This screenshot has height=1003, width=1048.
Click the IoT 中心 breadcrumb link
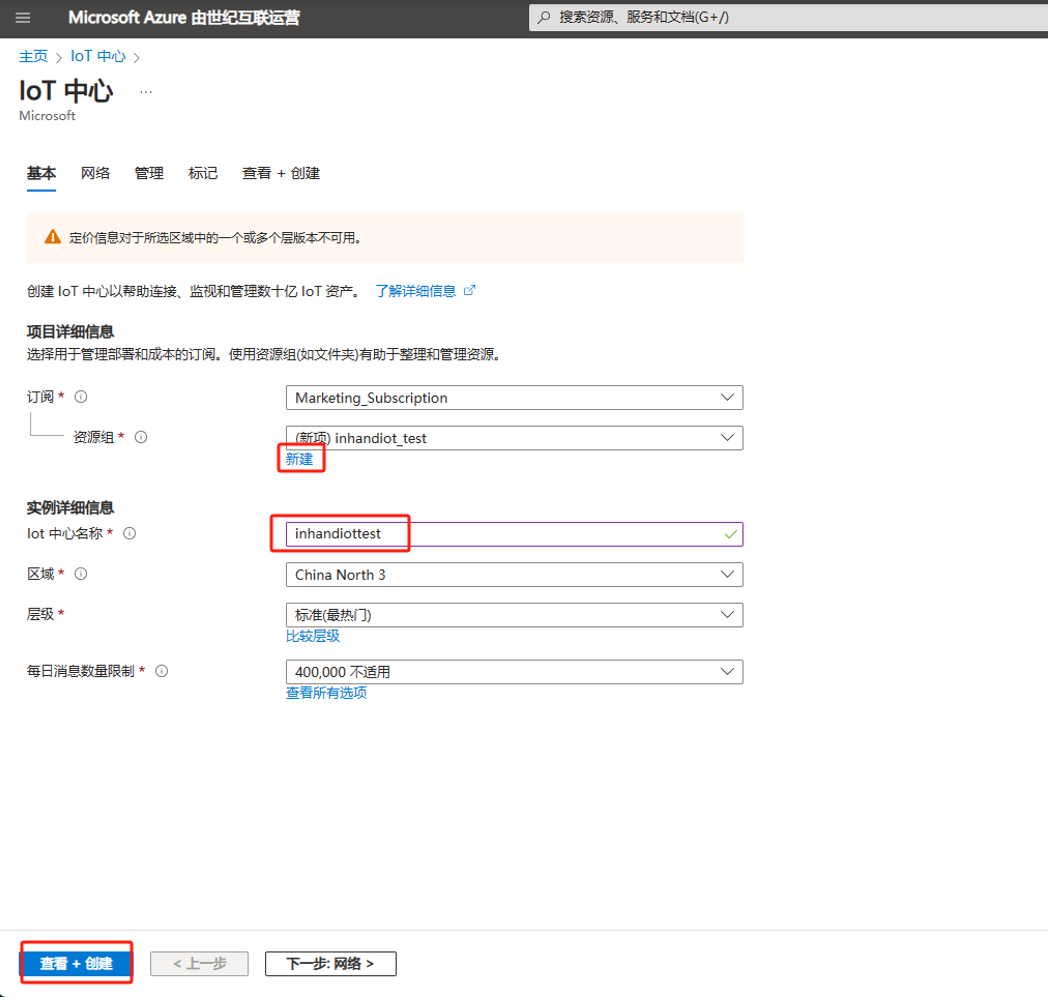98,56
